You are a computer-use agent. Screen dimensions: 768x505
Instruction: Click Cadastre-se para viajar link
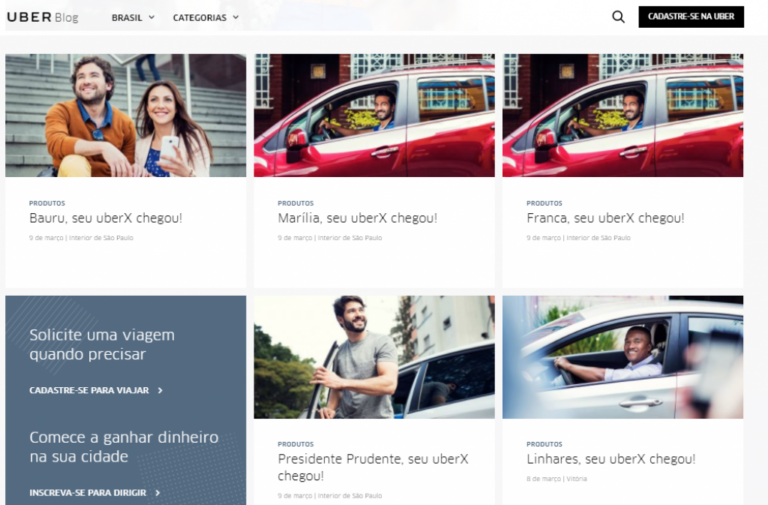[89, 390]
